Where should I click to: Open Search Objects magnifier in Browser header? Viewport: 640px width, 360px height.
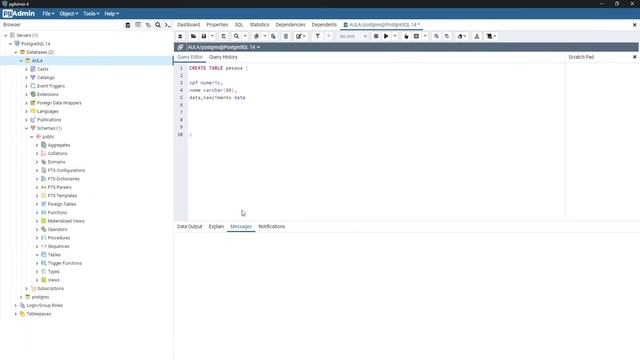coord(158,25)
